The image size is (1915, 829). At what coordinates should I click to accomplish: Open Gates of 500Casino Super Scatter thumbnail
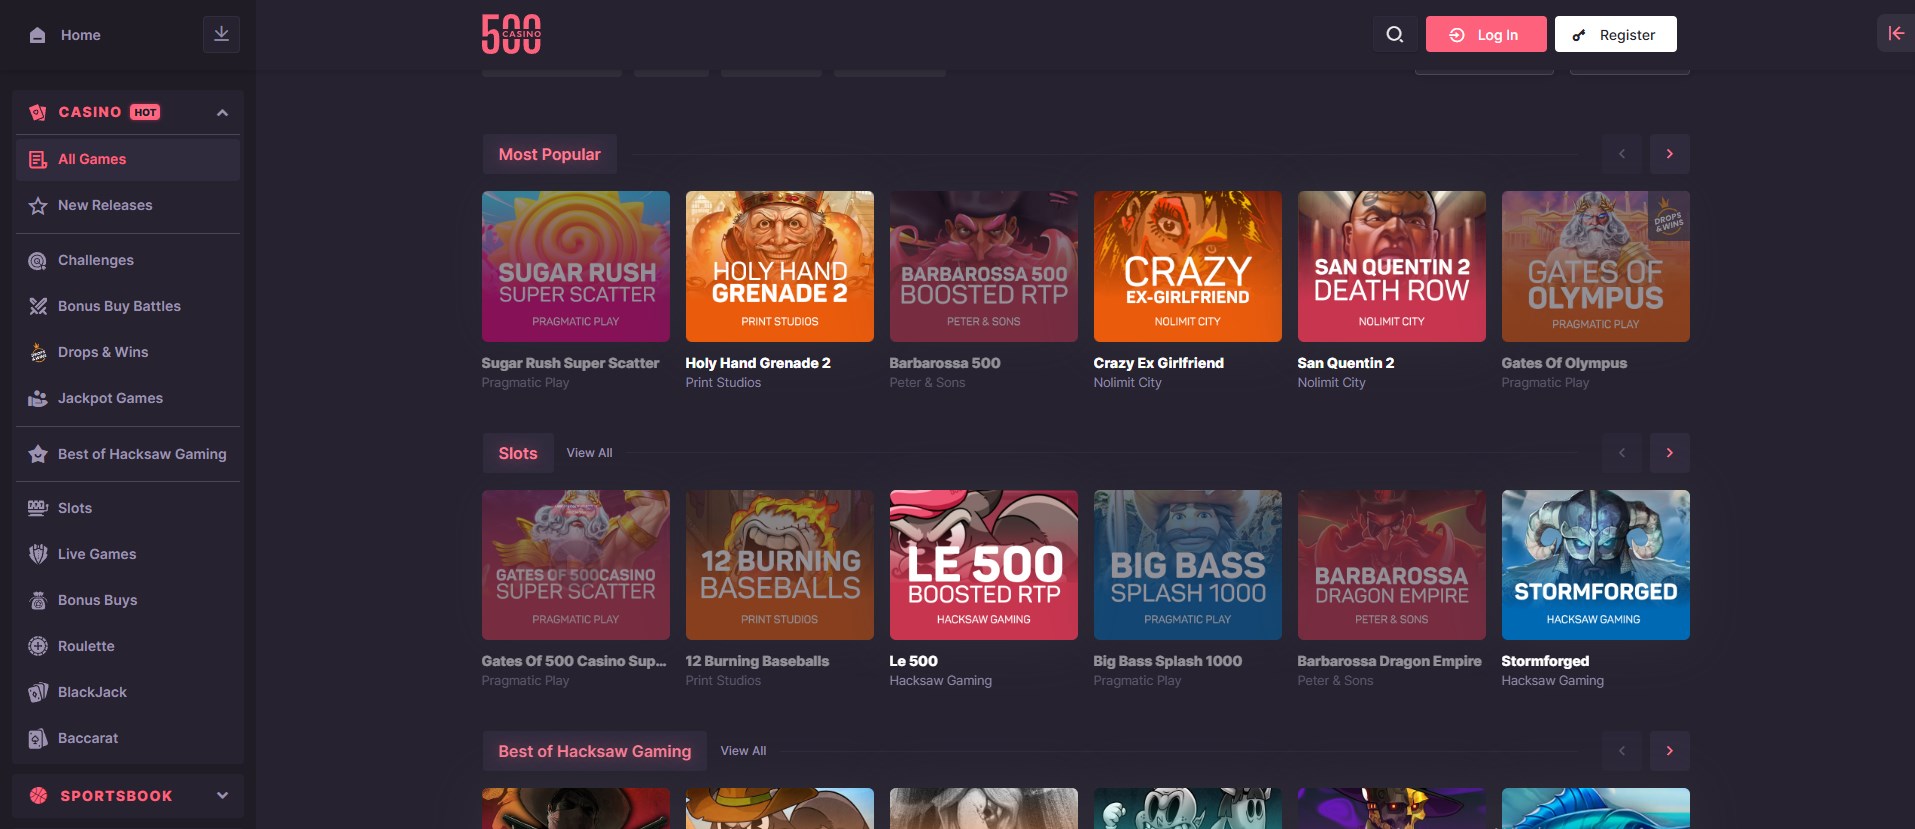[576, 565]
